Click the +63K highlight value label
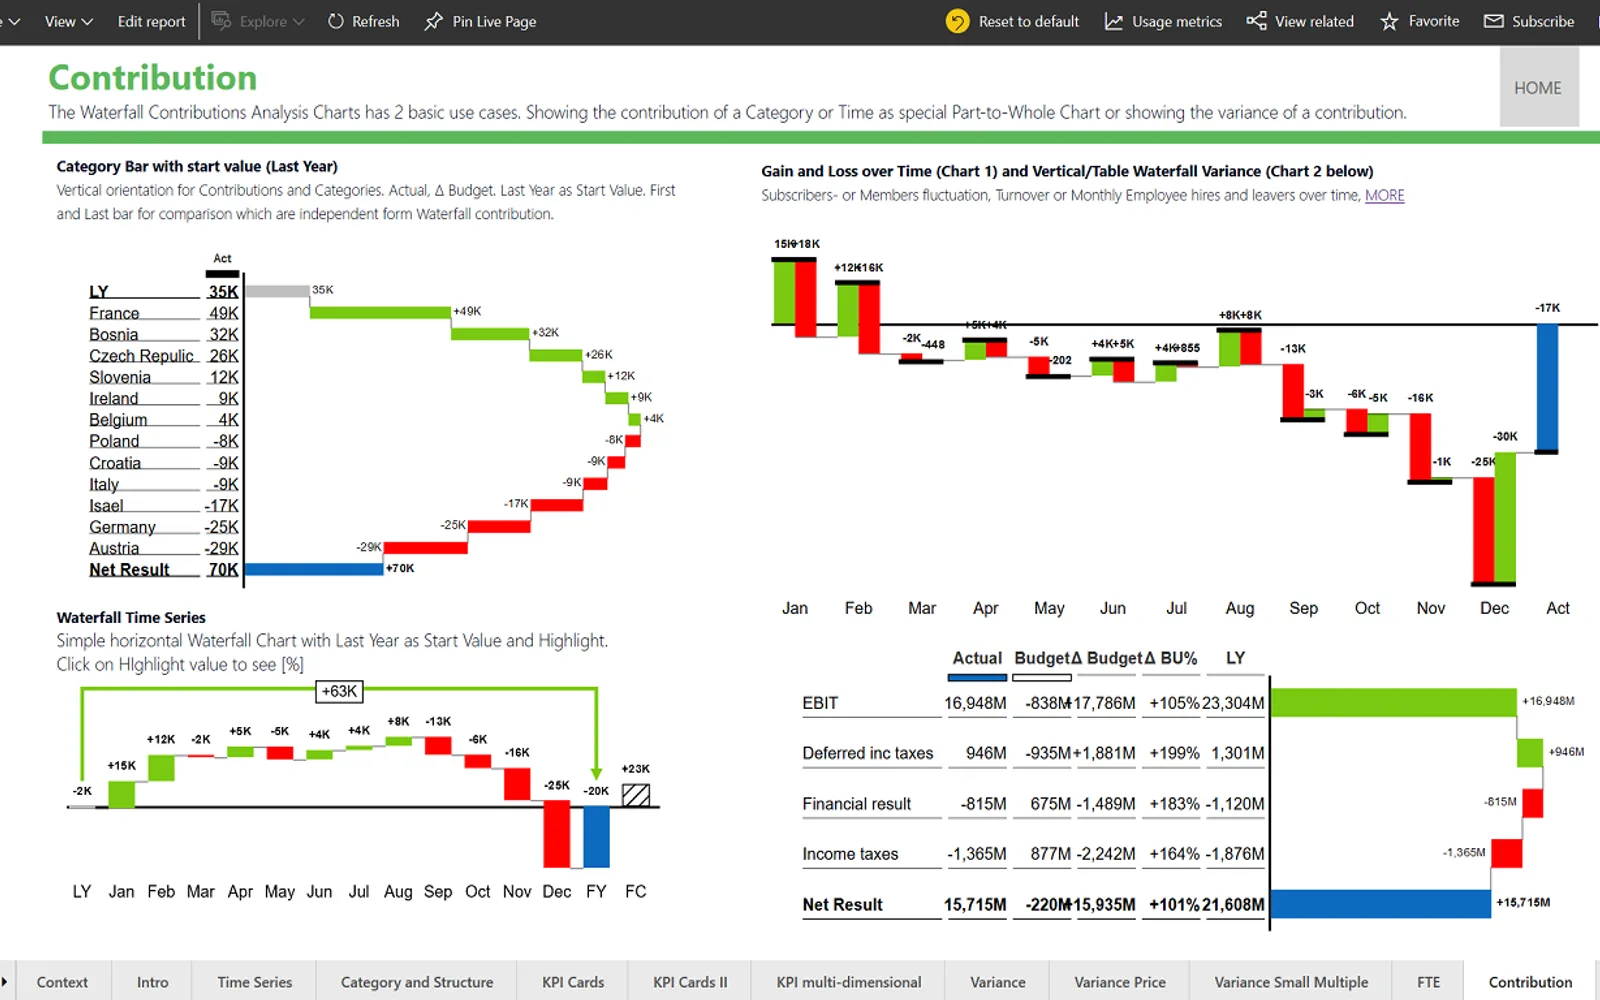The width and height of the screenshot is (1600, 1000). click(340, 691)
